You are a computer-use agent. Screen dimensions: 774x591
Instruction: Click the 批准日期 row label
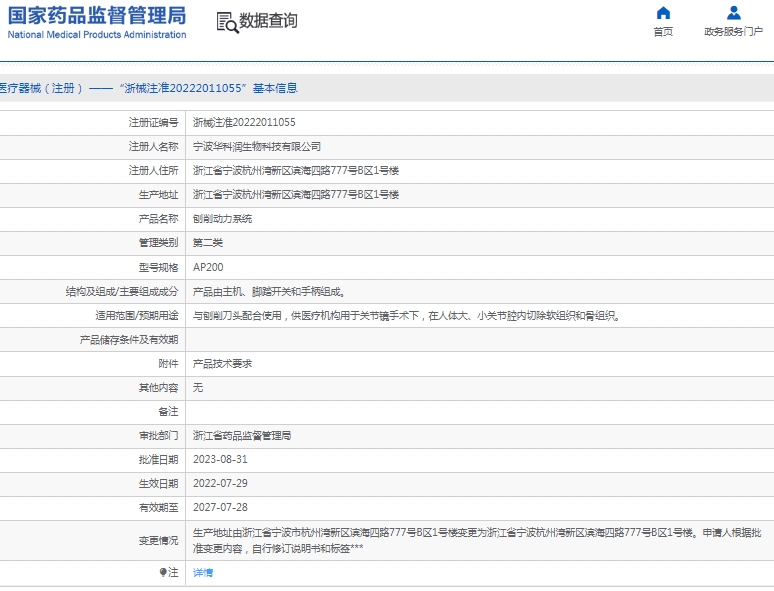pyautogui.click(x=158, y=460)
